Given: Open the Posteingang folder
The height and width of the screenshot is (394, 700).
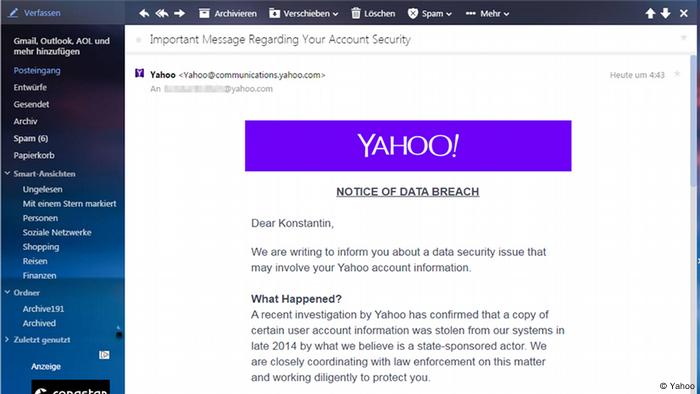Looking at the screenshot, I should tap(37, 71).
